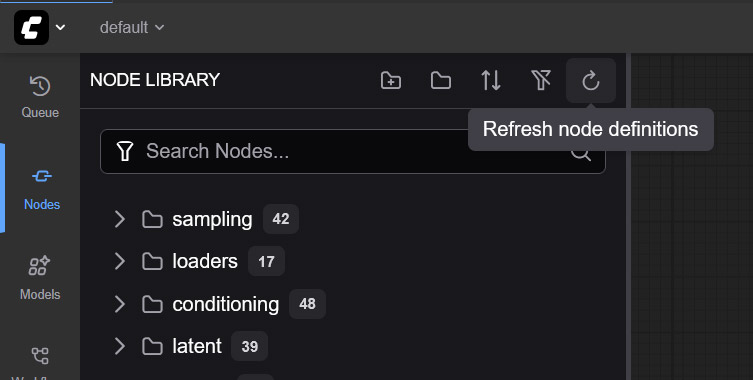This screenshot has height=380, width=753.
Task: Expand the loaders folder chevron
Action: (120, 261)
